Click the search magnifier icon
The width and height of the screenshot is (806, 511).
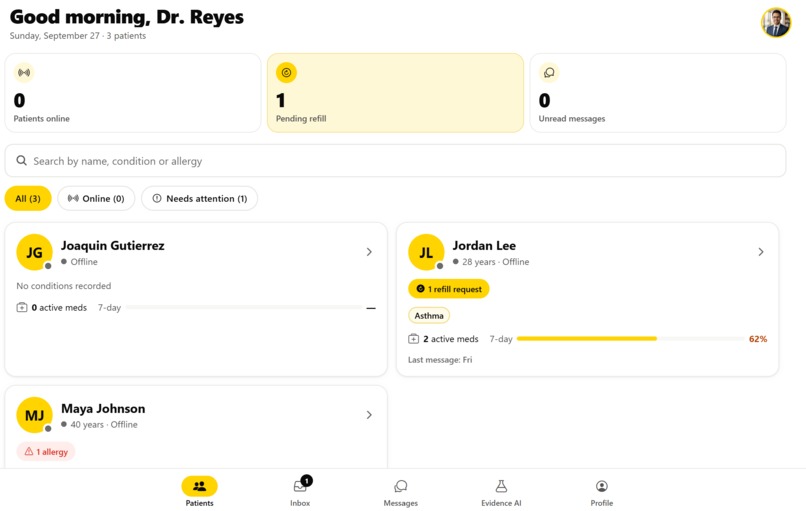22,161
